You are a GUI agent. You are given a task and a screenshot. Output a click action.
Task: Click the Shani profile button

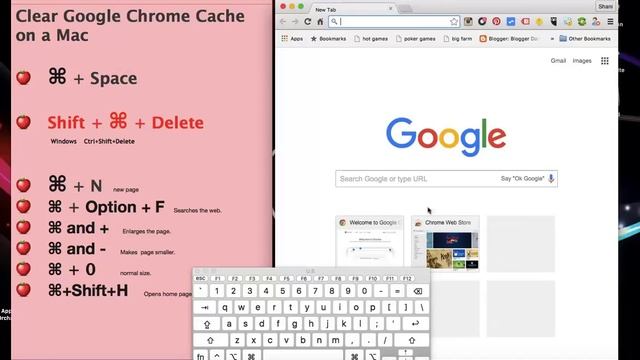(x=605, y=7)
